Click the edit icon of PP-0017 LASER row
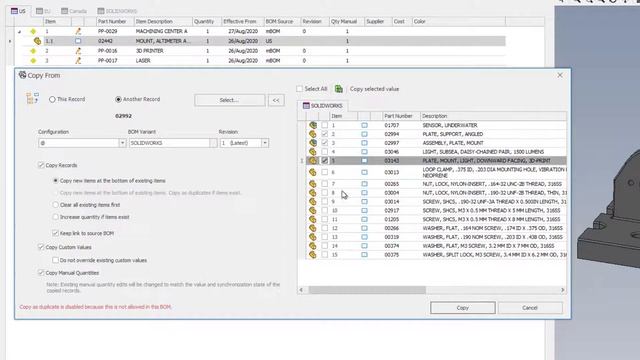The image size is (640, 360). pyautogui.click(x=78, y=60)
